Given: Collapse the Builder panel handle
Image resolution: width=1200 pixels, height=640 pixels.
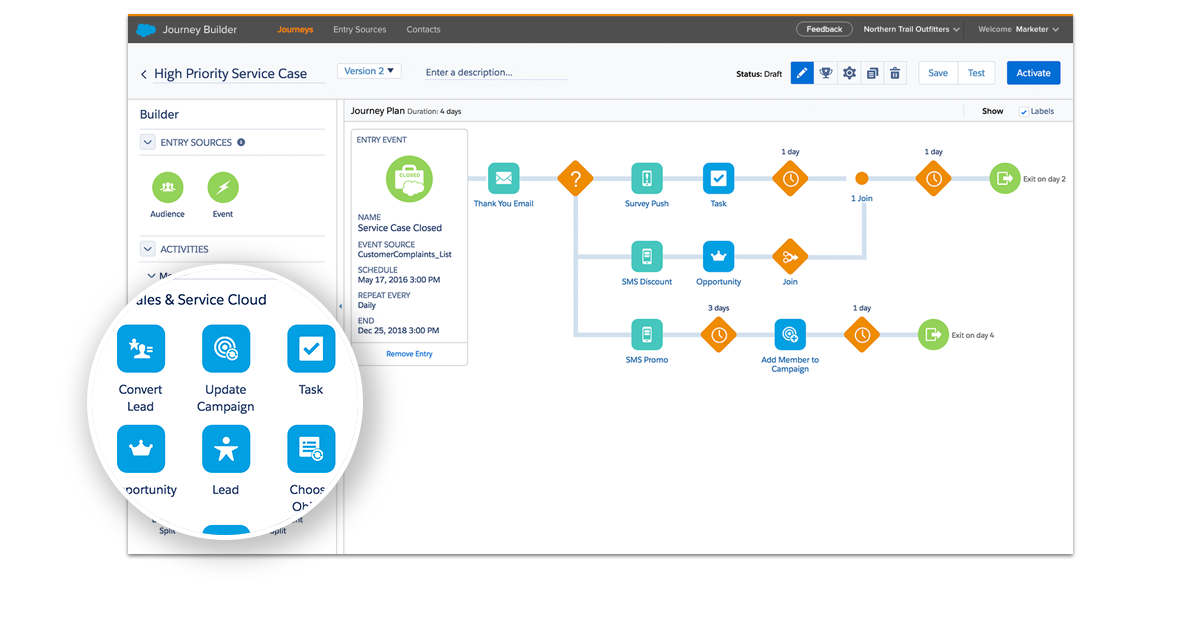Looking at the screenshot, I should pos(339,306).
